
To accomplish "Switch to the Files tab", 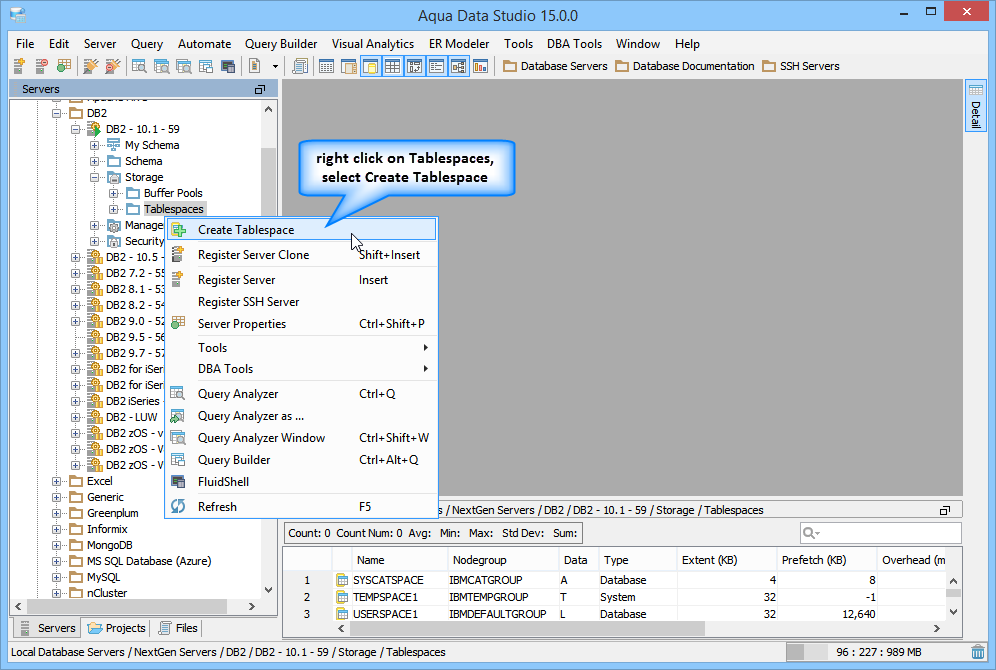I will click(x=178, y=628).
